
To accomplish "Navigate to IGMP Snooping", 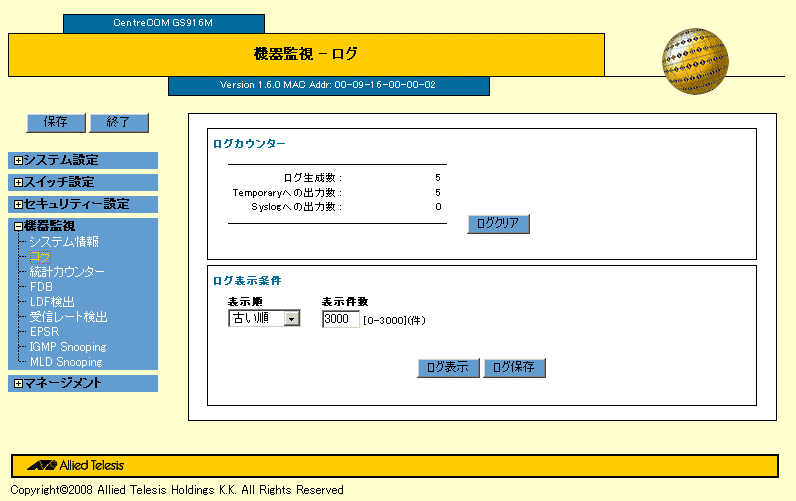I will (68, 347).
